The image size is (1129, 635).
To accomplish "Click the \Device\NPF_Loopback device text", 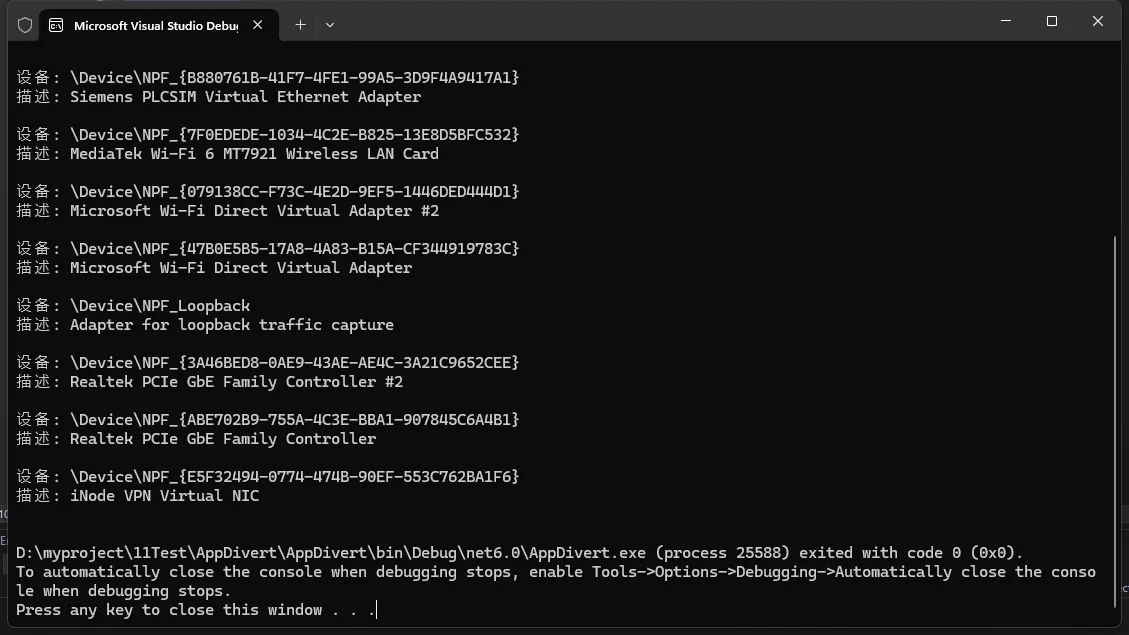I will 160,306.
